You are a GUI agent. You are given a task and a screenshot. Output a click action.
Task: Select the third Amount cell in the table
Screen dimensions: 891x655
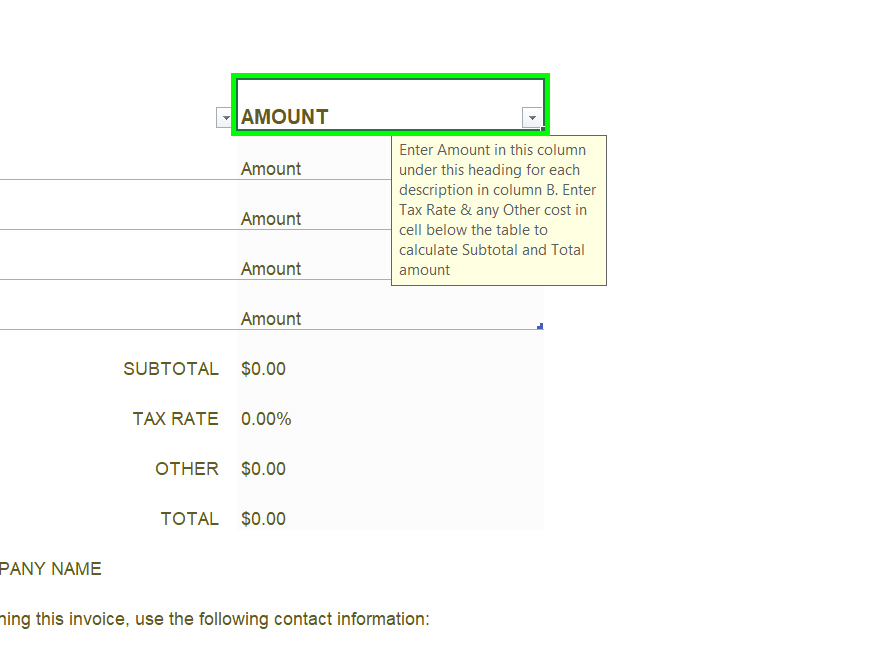pos(310,268)
